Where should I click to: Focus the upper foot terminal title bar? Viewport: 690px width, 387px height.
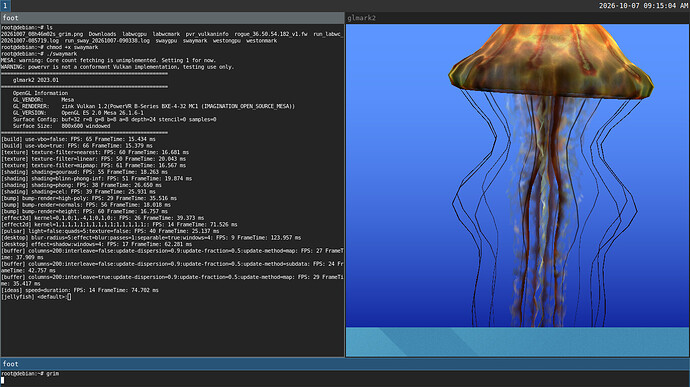[172, 18]
